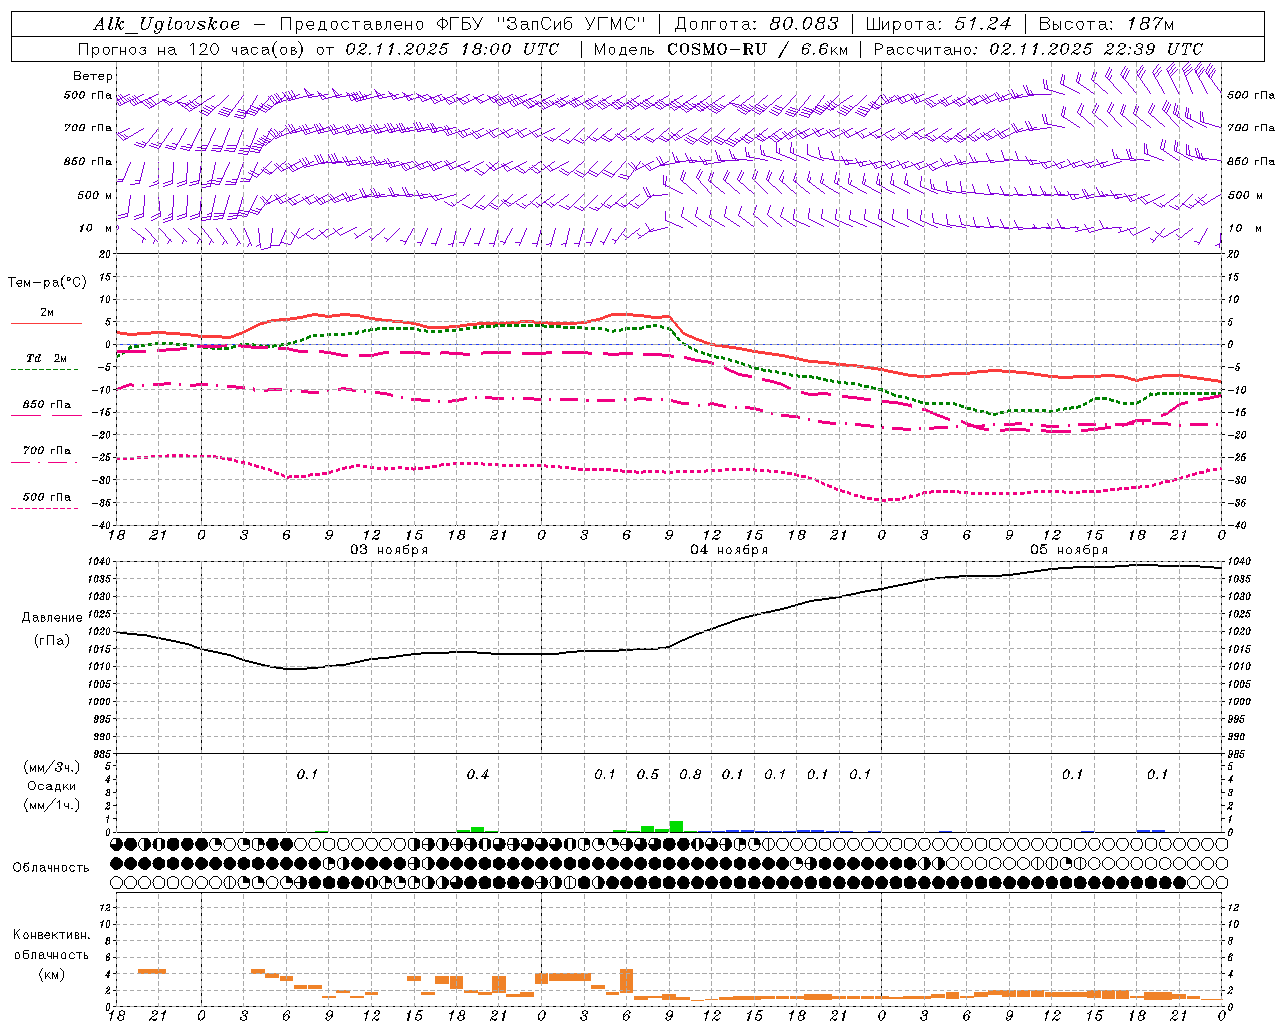Click the "Тем-ра(°C)" panel label
The width and height of the screenshot is (1280, 1024).
pyautogui.click(x=47, y=283)
